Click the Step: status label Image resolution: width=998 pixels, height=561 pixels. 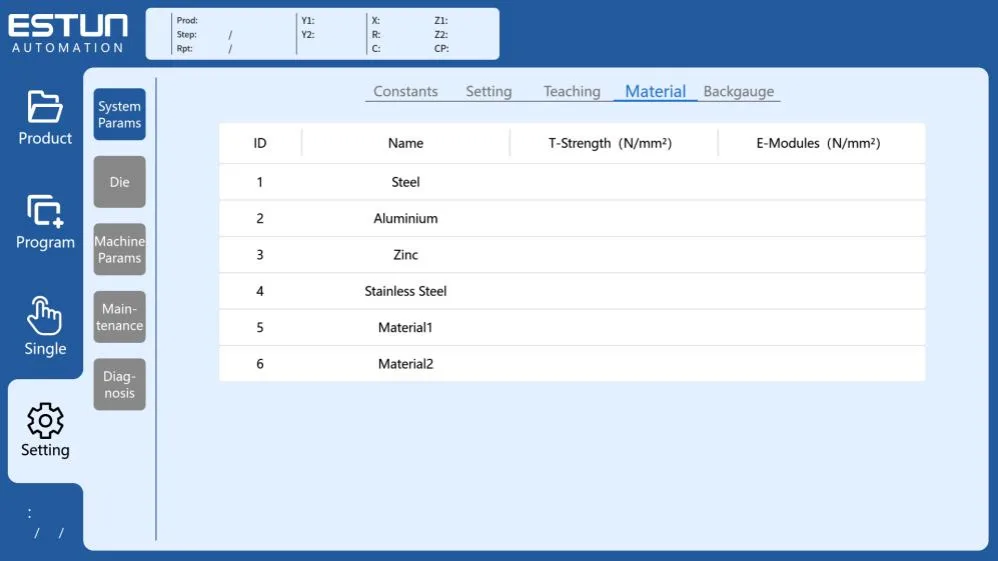point(186,34)
